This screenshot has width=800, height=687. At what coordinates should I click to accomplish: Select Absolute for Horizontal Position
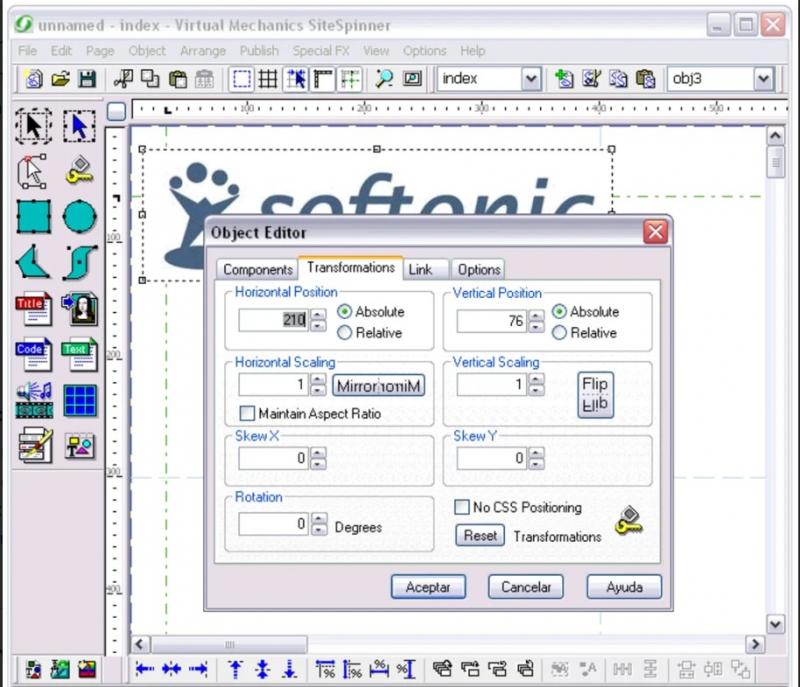point(371,312)
